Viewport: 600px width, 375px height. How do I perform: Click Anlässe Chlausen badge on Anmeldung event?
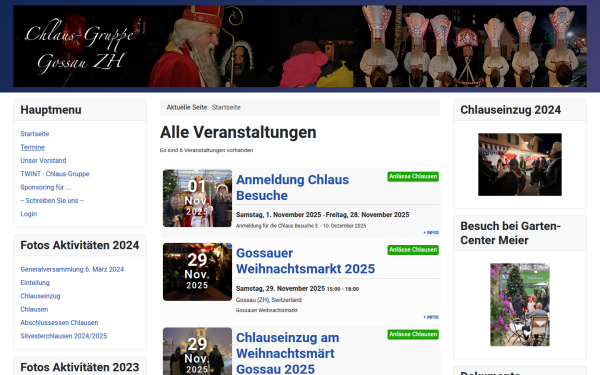click(x=413, y=176)
